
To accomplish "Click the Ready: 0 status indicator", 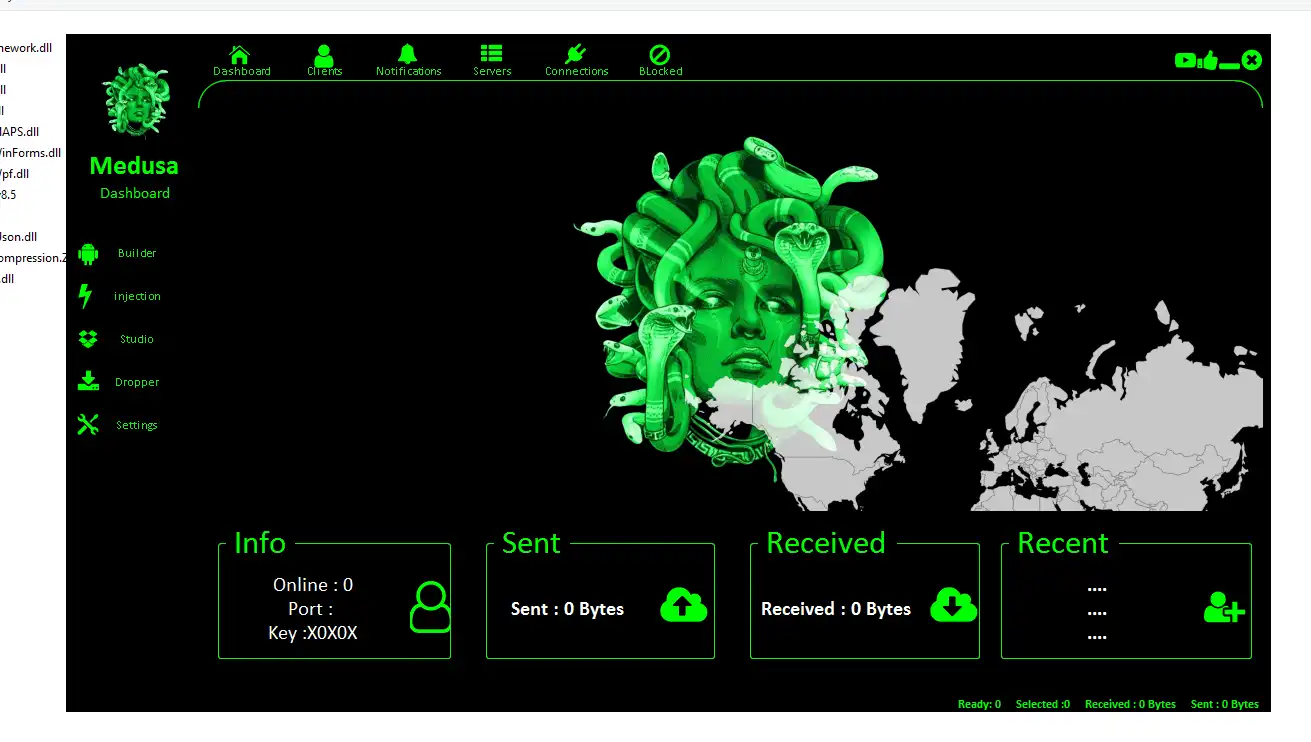I will (979, 703).
